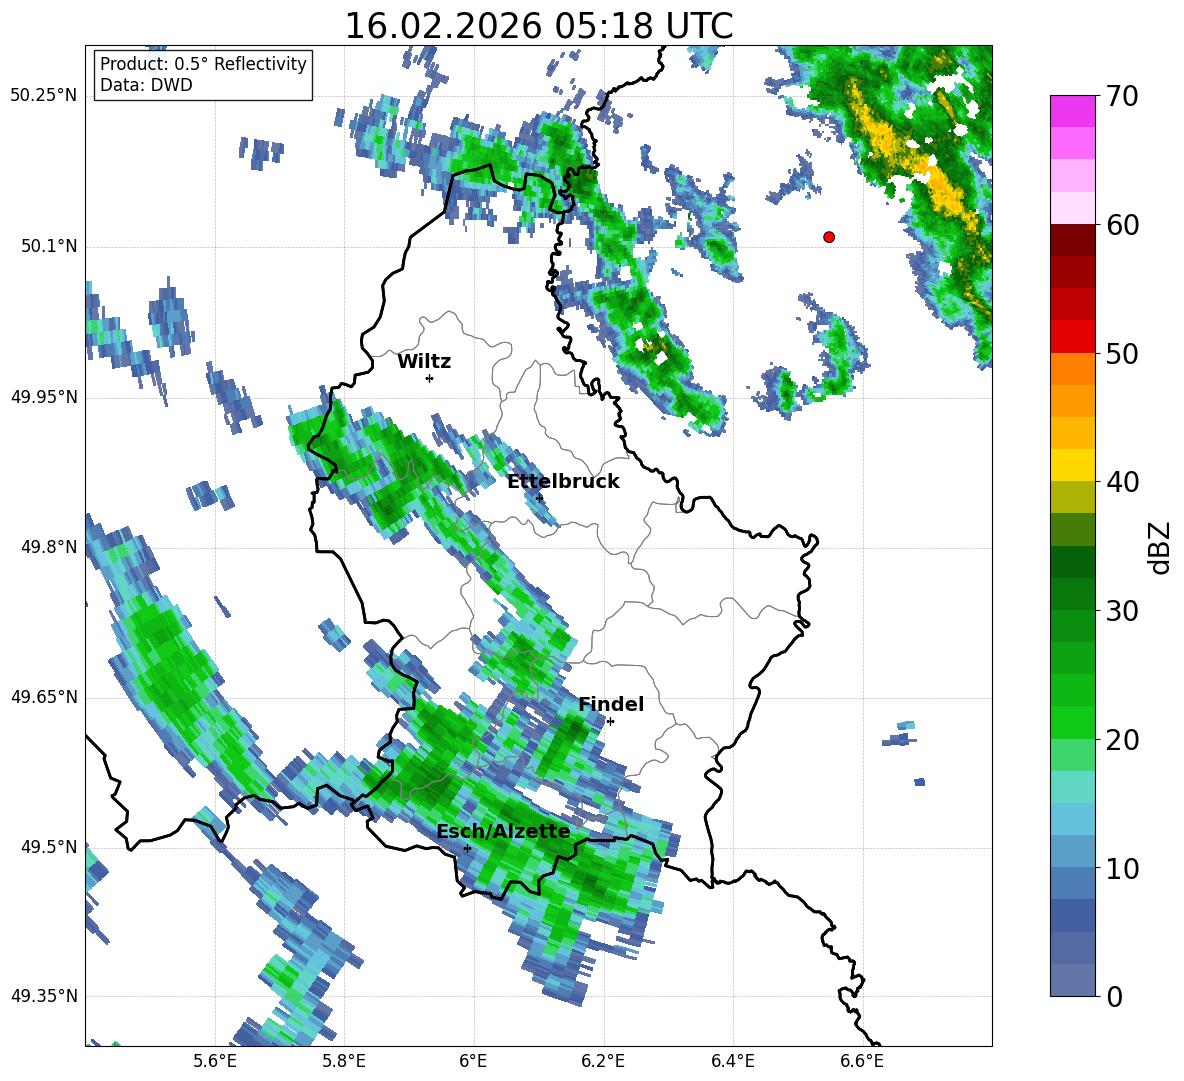Image resolution: width=1184 pixels, height=1081 pixels.
Task: Click the 50.1°N latitude label
Action: [48, 246]
